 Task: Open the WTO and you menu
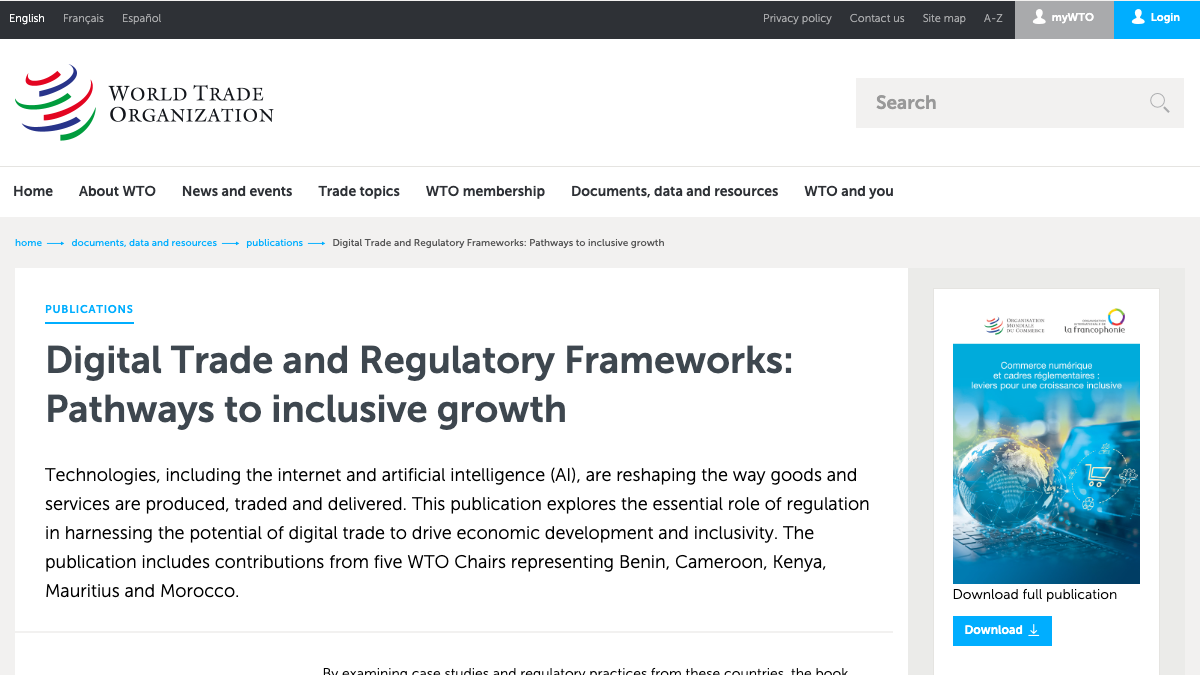pos(849,191)
